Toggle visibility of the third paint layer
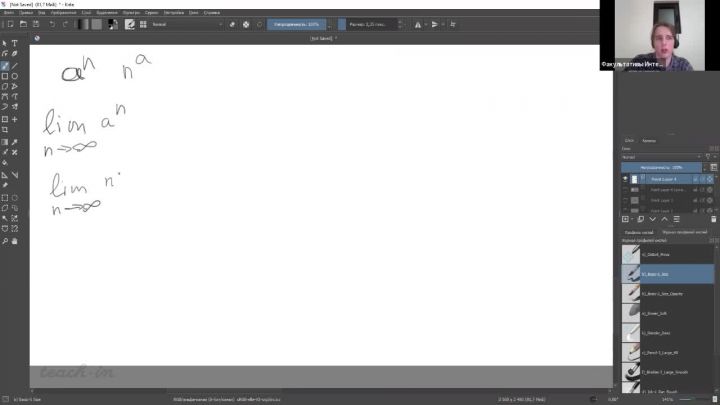The image size is (720, 405). point(625,200)
